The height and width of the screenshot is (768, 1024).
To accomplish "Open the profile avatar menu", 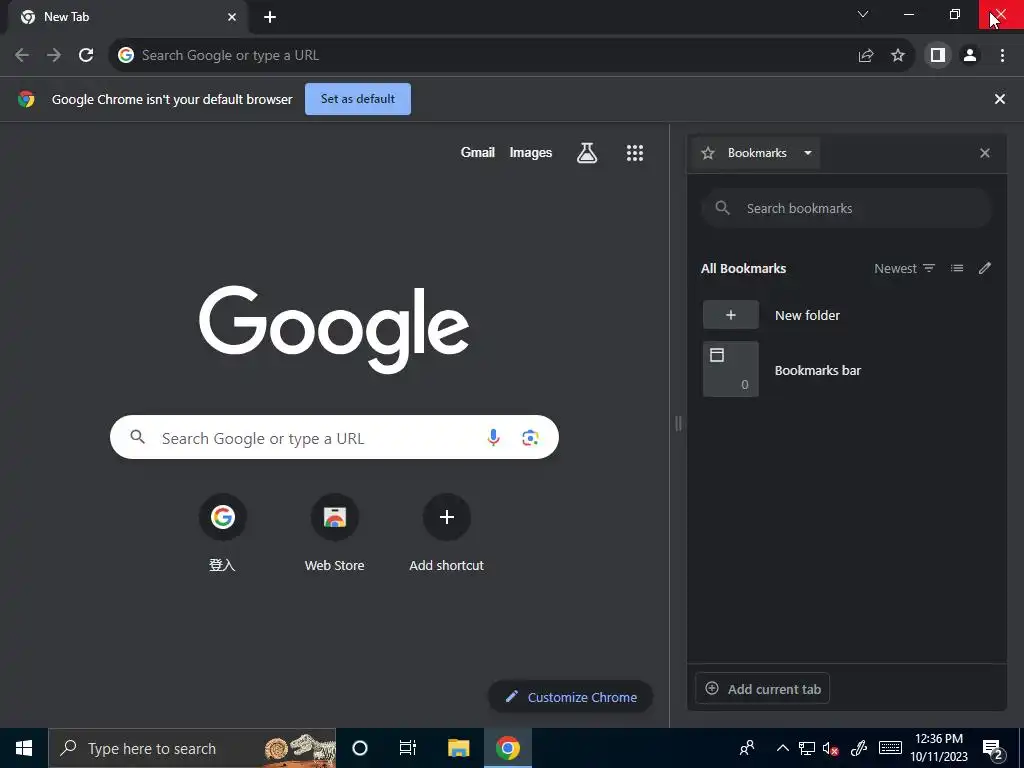I will point(970,56).
